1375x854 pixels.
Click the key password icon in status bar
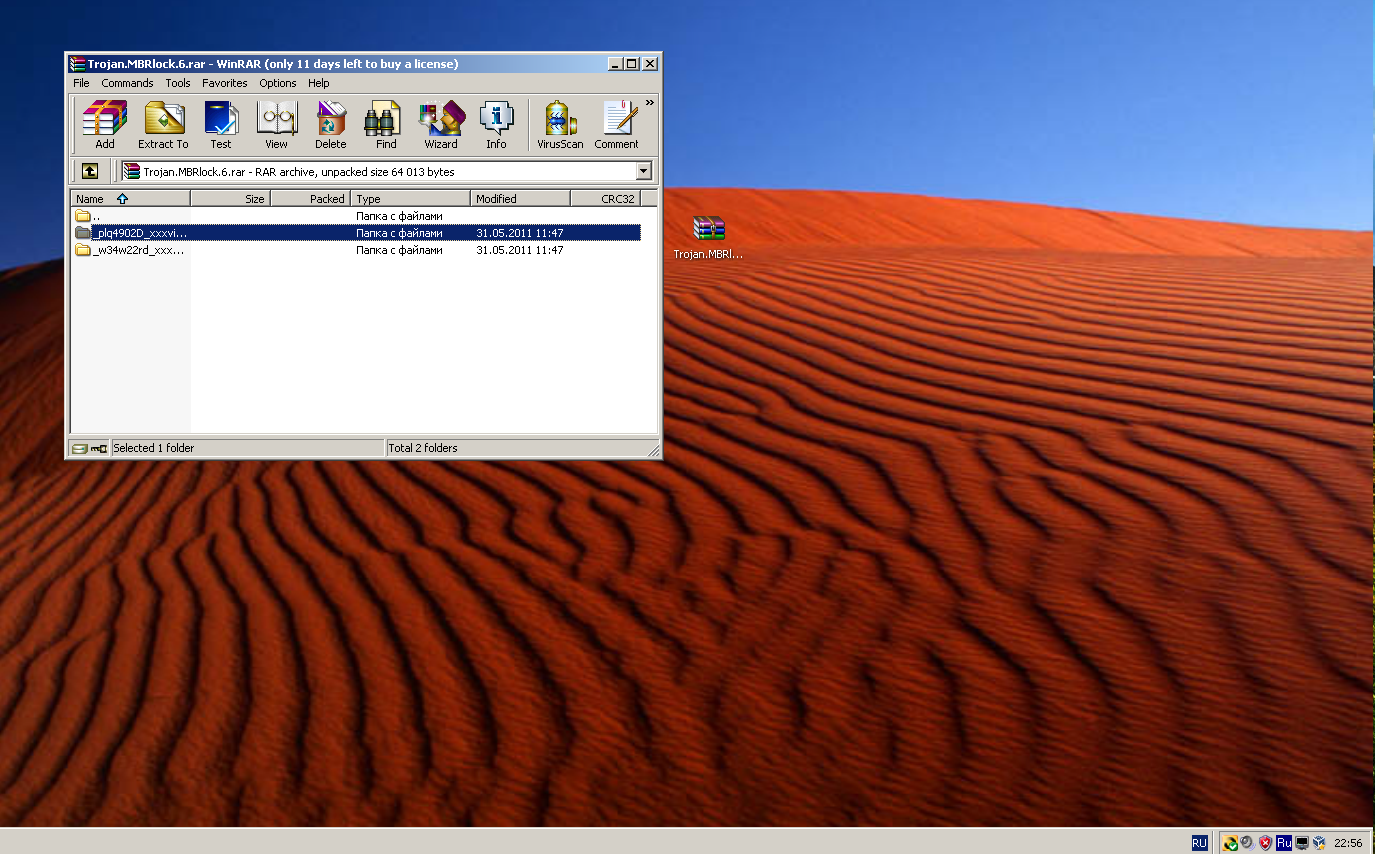point(98,448)
